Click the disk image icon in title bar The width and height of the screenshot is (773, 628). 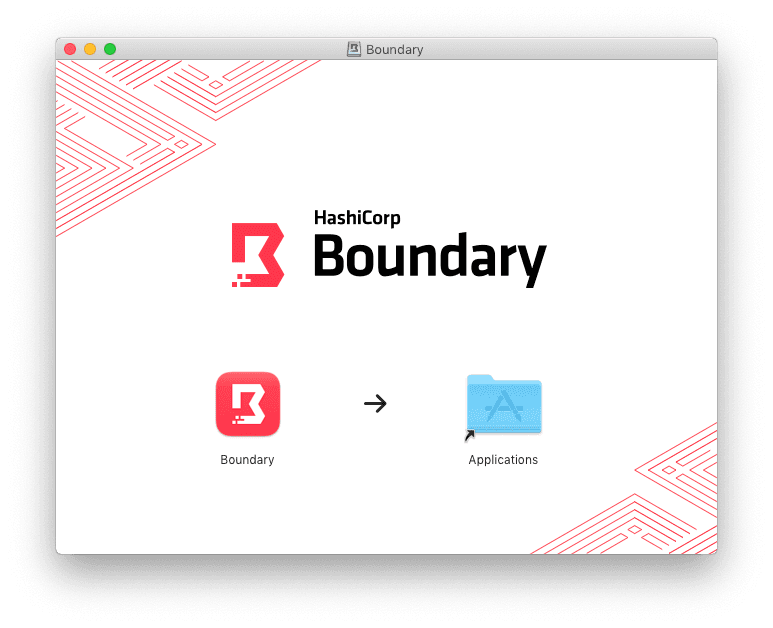[354, 49]
